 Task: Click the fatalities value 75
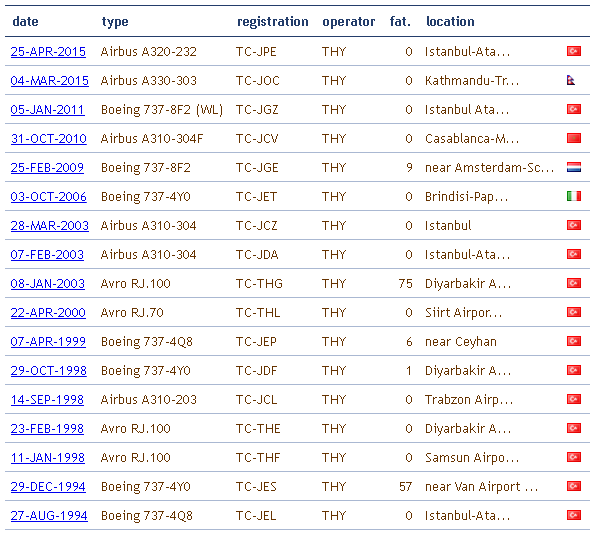(406, 283)
